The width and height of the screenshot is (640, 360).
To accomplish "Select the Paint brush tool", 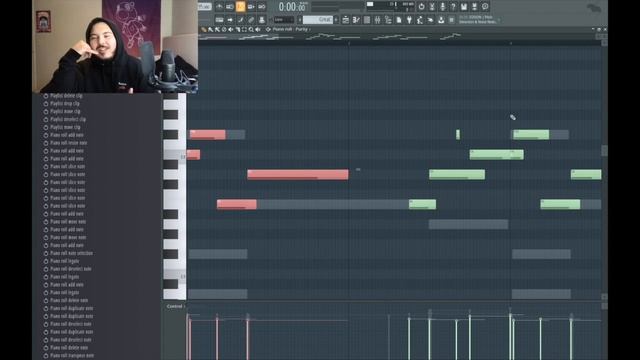I will coord(211,29).
